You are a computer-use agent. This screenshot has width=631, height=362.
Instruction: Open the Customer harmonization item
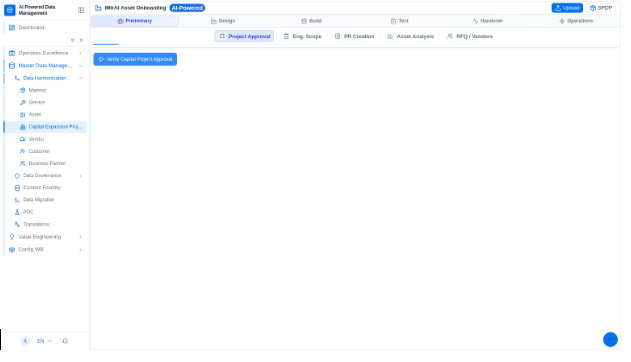pyautogui.click(x=45, y=151)
